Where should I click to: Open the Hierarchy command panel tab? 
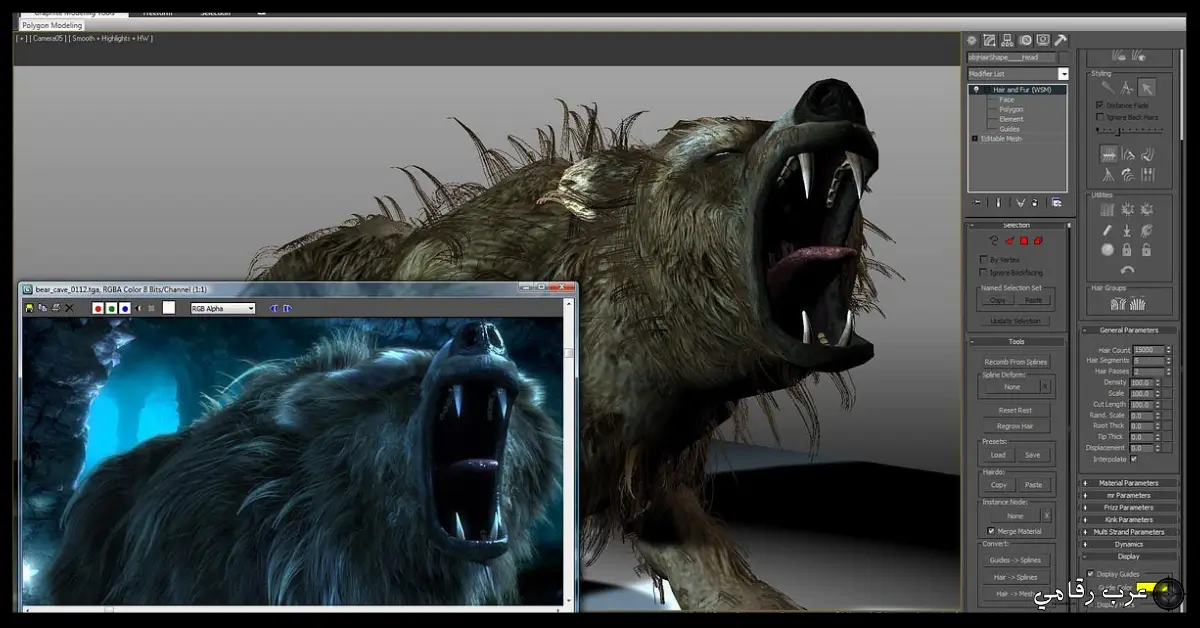(x=1008, y=40)
